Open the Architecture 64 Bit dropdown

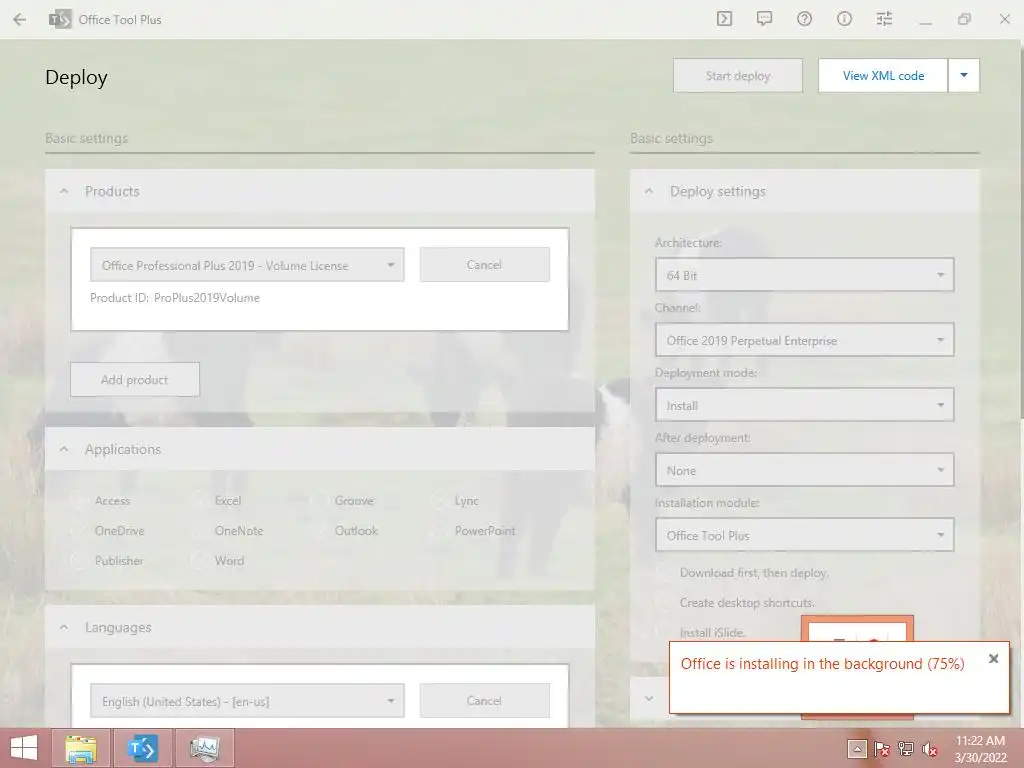coord(805,275)
